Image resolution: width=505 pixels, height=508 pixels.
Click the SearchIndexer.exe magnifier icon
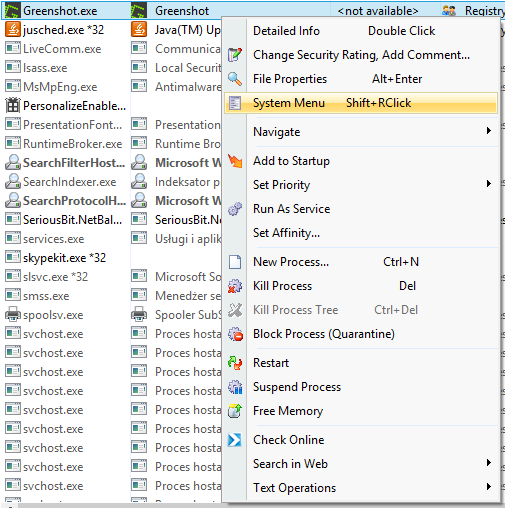coord(13,181)
